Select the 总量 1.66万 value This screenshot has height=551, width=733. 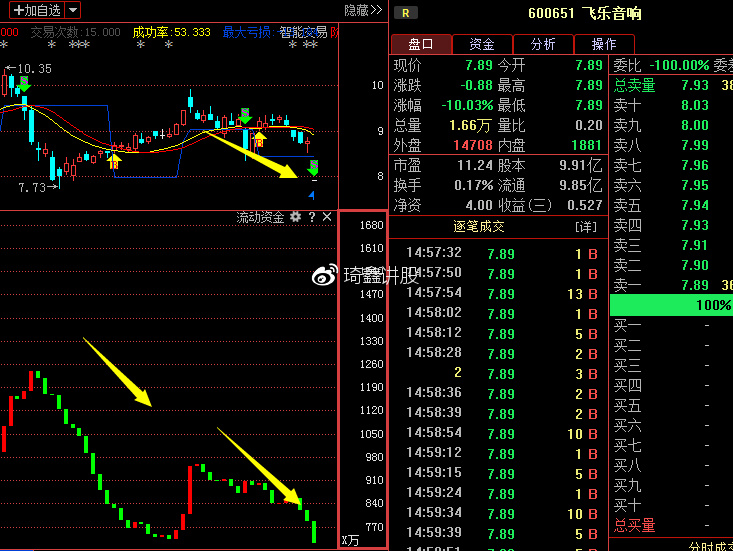tap(470, 125)
